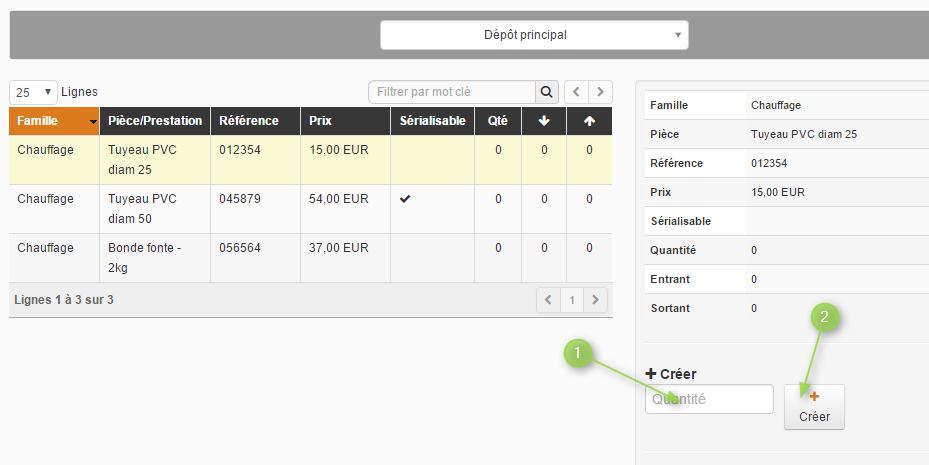This screenshot has width=929, height=465.
Task: Click the 54,00 EUR price cell
Action: [345, 209]
